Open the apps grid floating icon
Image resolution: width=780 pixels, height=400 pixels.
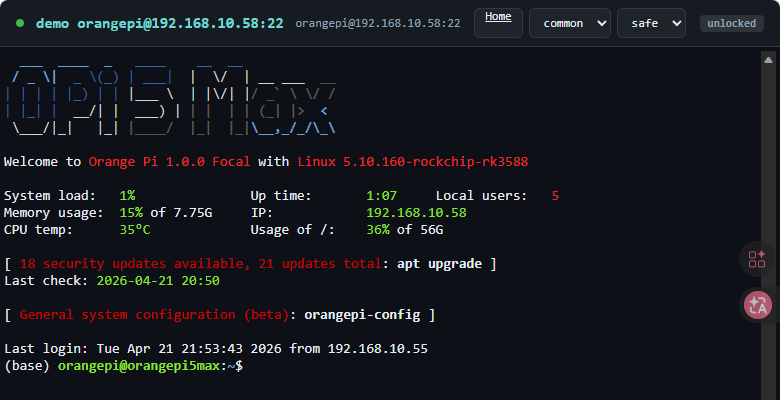[x=757, y=259]
